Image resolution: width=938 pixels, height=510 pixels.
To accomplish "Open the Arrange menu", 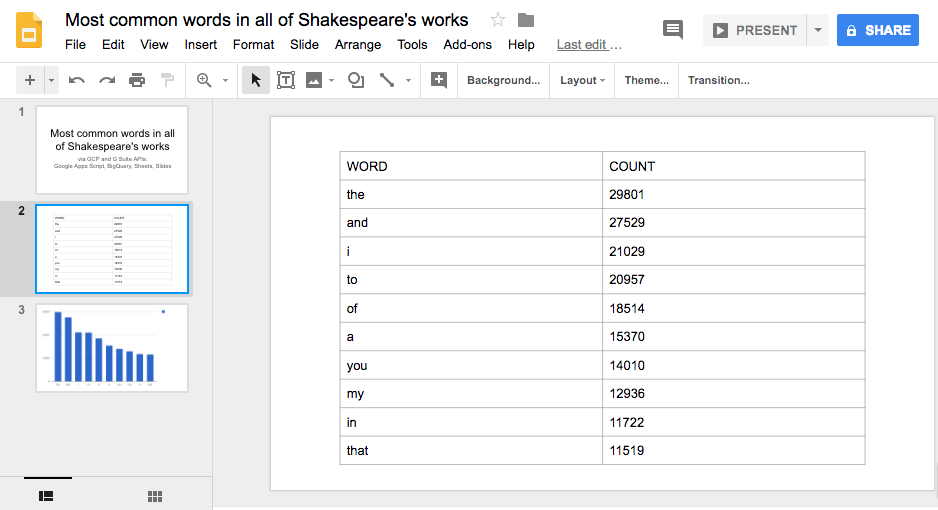I will pos(358,44).
